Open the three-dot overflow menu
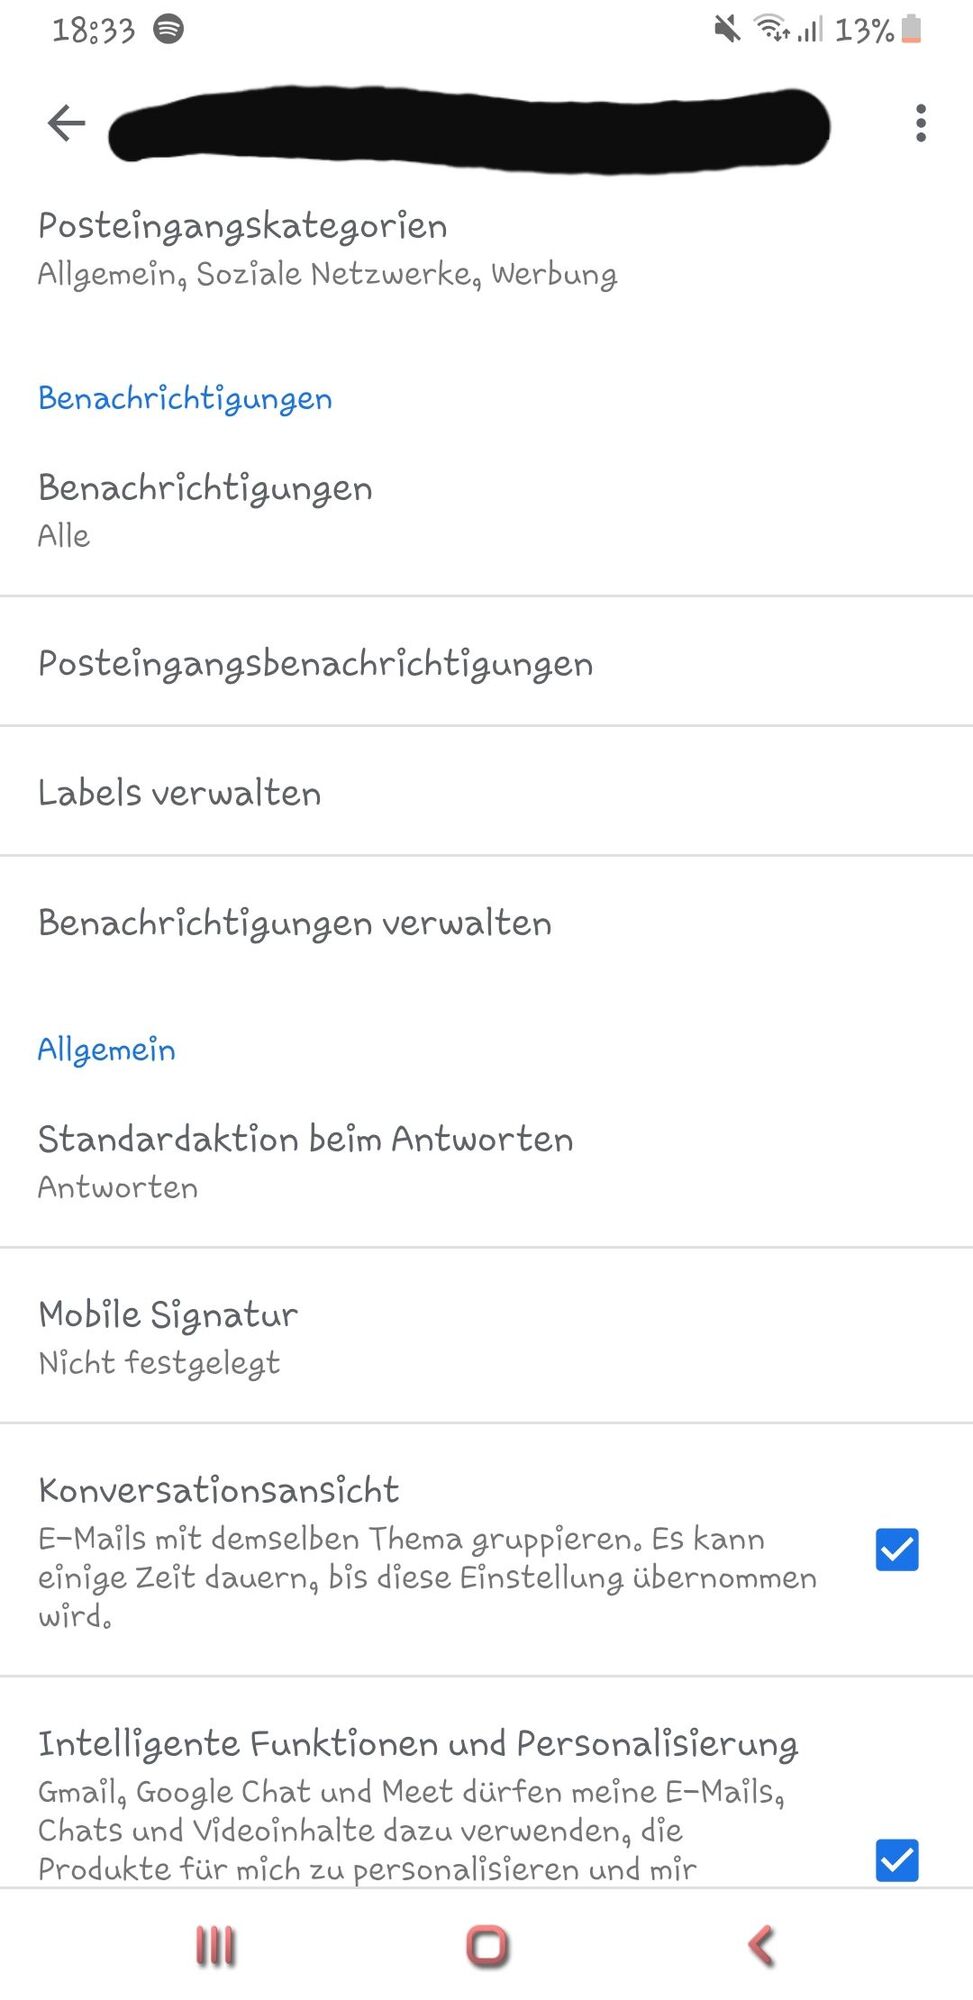 click(920, 123)
